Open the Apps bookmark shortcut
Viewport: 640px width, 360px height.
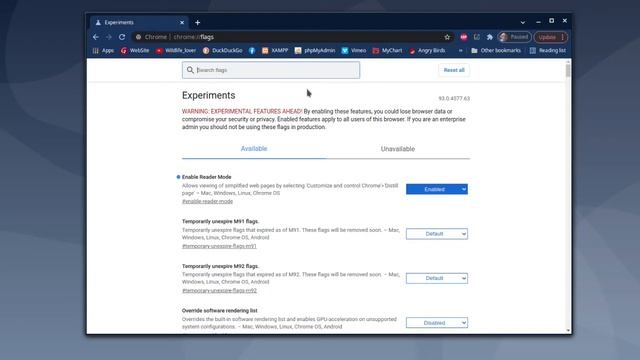103,51
